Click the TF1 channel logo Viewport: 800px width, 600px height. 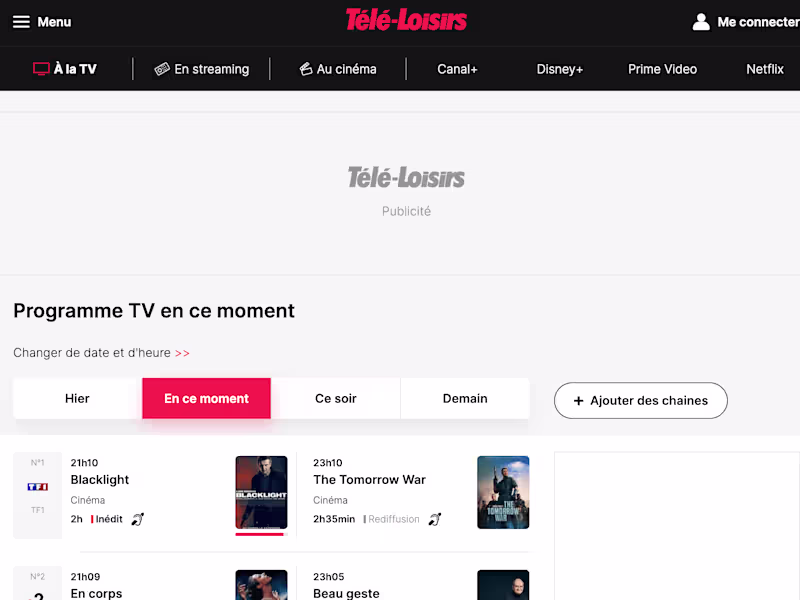tap(38, 487)
